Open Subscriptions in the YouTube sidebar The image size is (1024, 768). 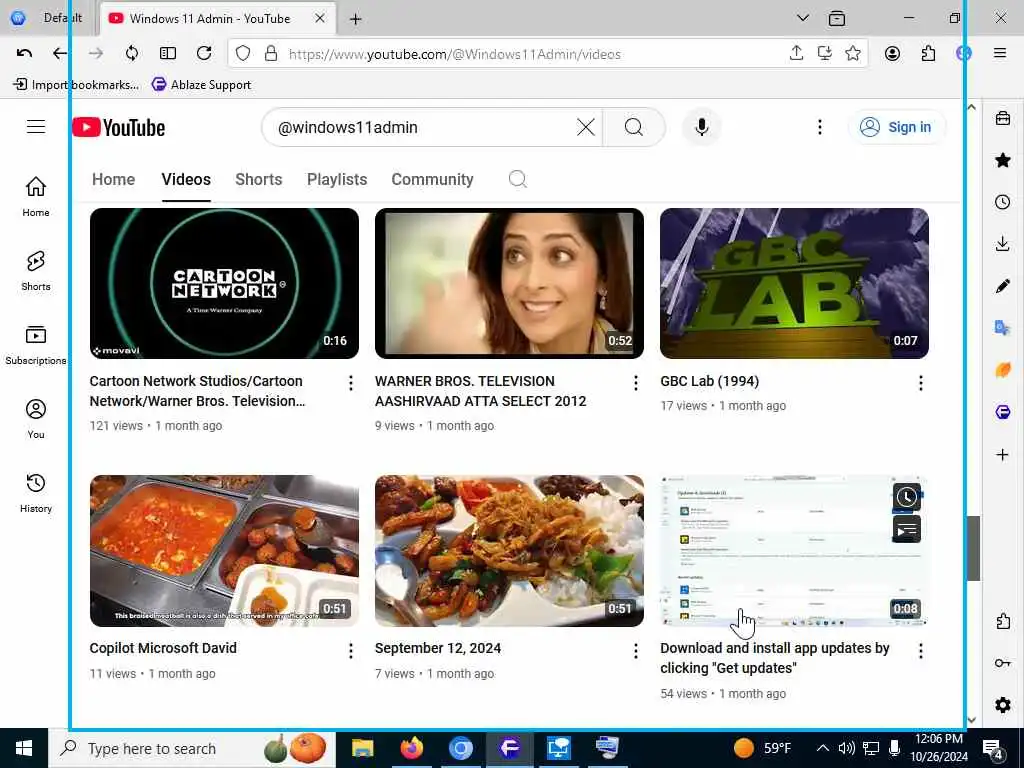point(36,345)
